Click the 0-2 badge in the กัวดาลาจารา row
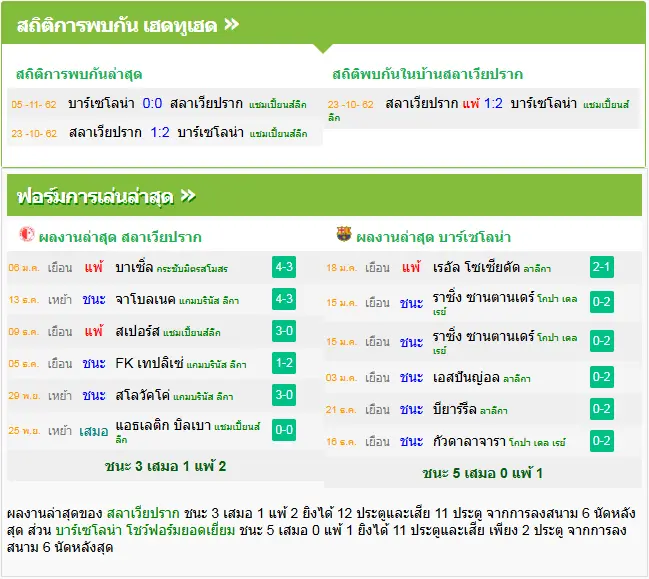This screenshot has height=579, width=649. pyautogui.click(x=601, y=441)
